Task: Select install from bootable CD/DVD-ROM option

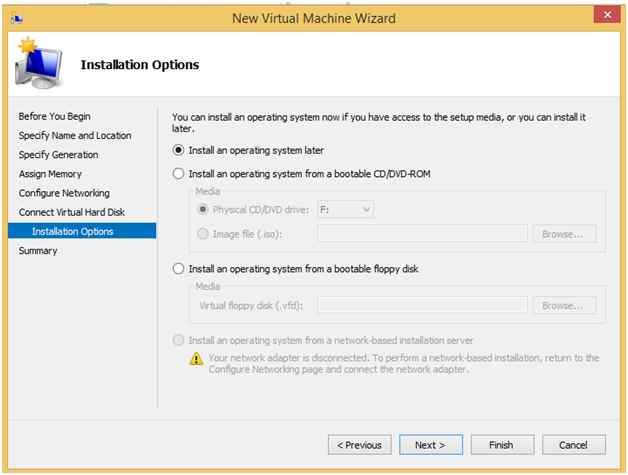Action: coord(179,173)
